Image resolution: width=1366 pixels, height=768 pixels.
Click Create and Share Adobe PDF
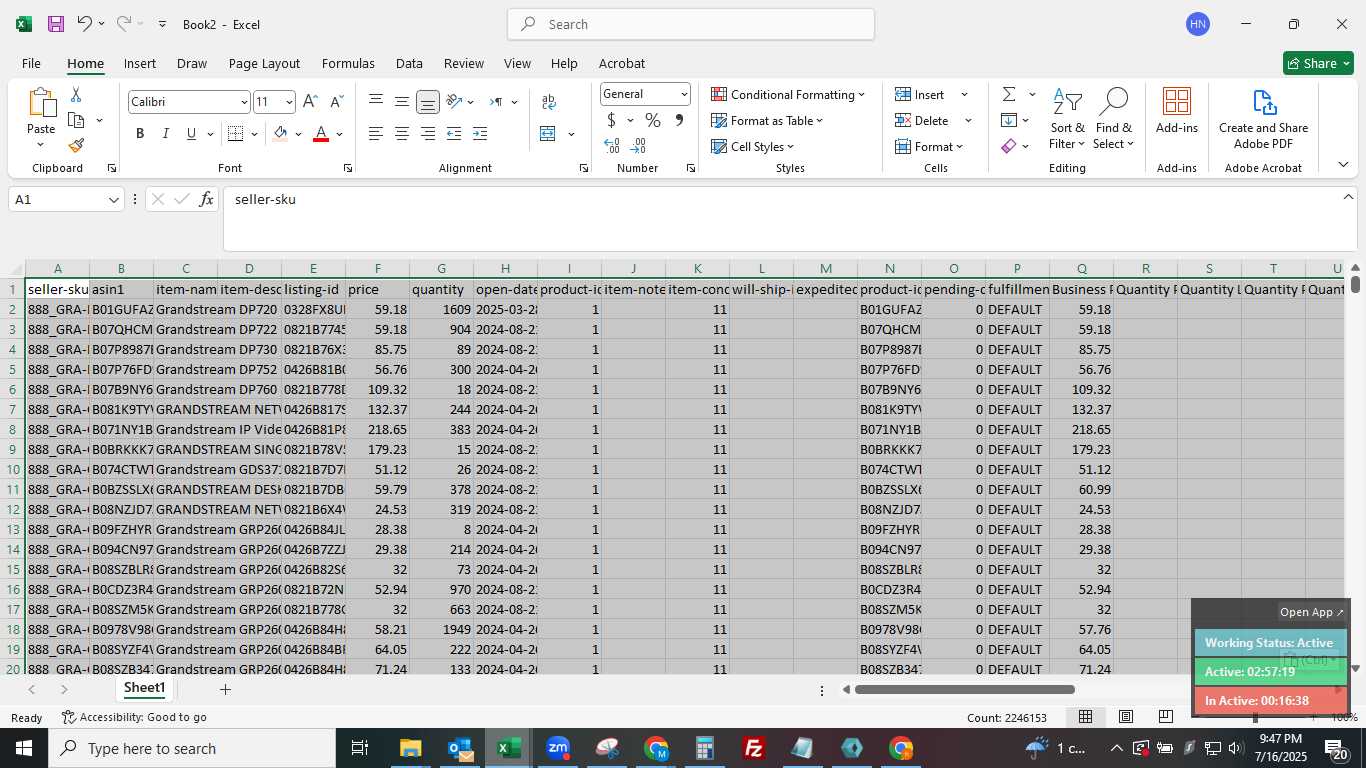1263,119
